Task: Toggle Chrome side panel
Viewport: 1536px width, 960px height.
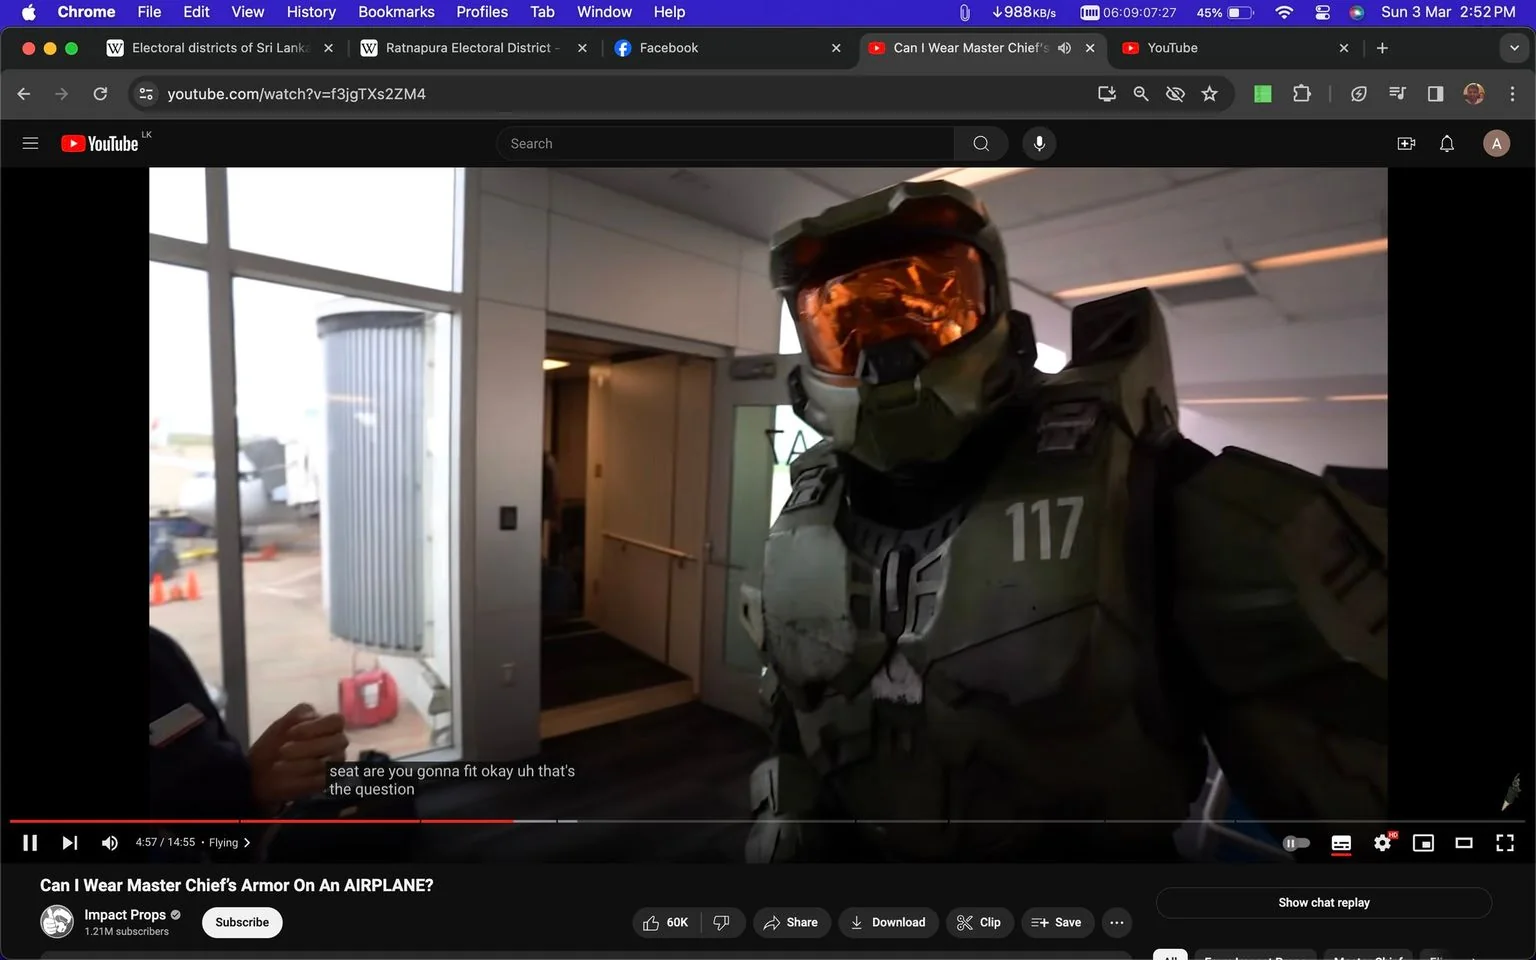Action: click(x=1435, y=93)
